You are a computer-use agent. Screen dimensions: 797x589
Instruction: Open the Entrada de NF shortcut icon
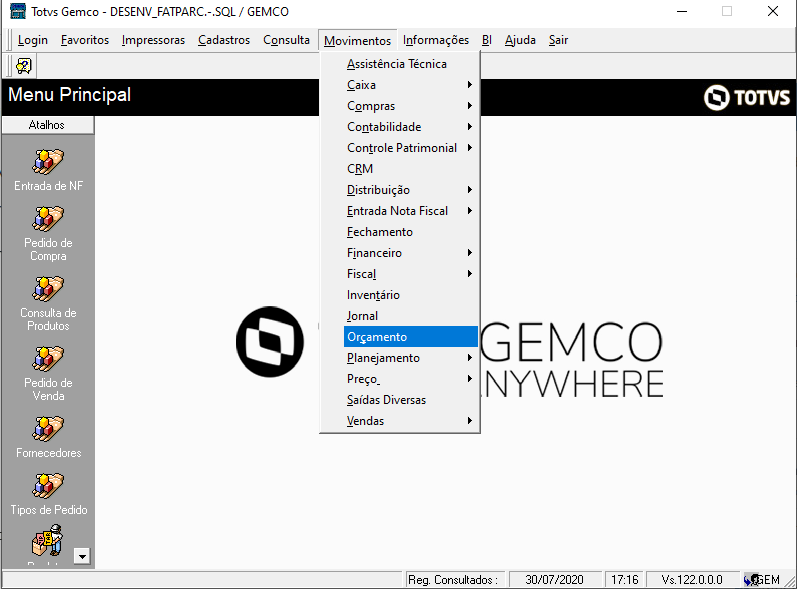pyautogui.click(x=48, y=162)
